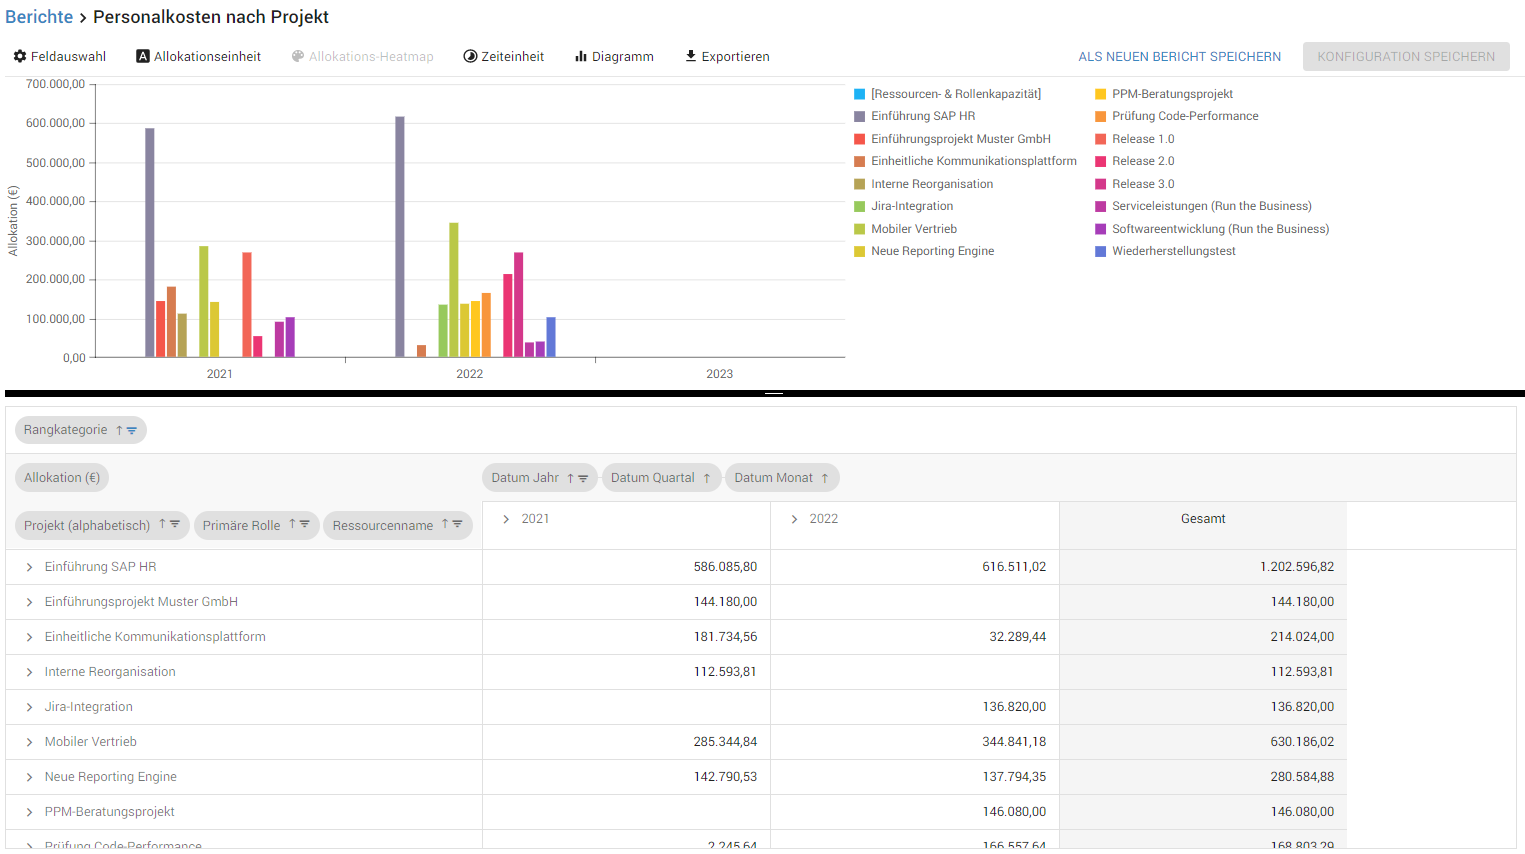Toggle sort arrow on Ressourcenname chip
The width and height of the screenshot is (1525, 854).
tap(445, 524)
